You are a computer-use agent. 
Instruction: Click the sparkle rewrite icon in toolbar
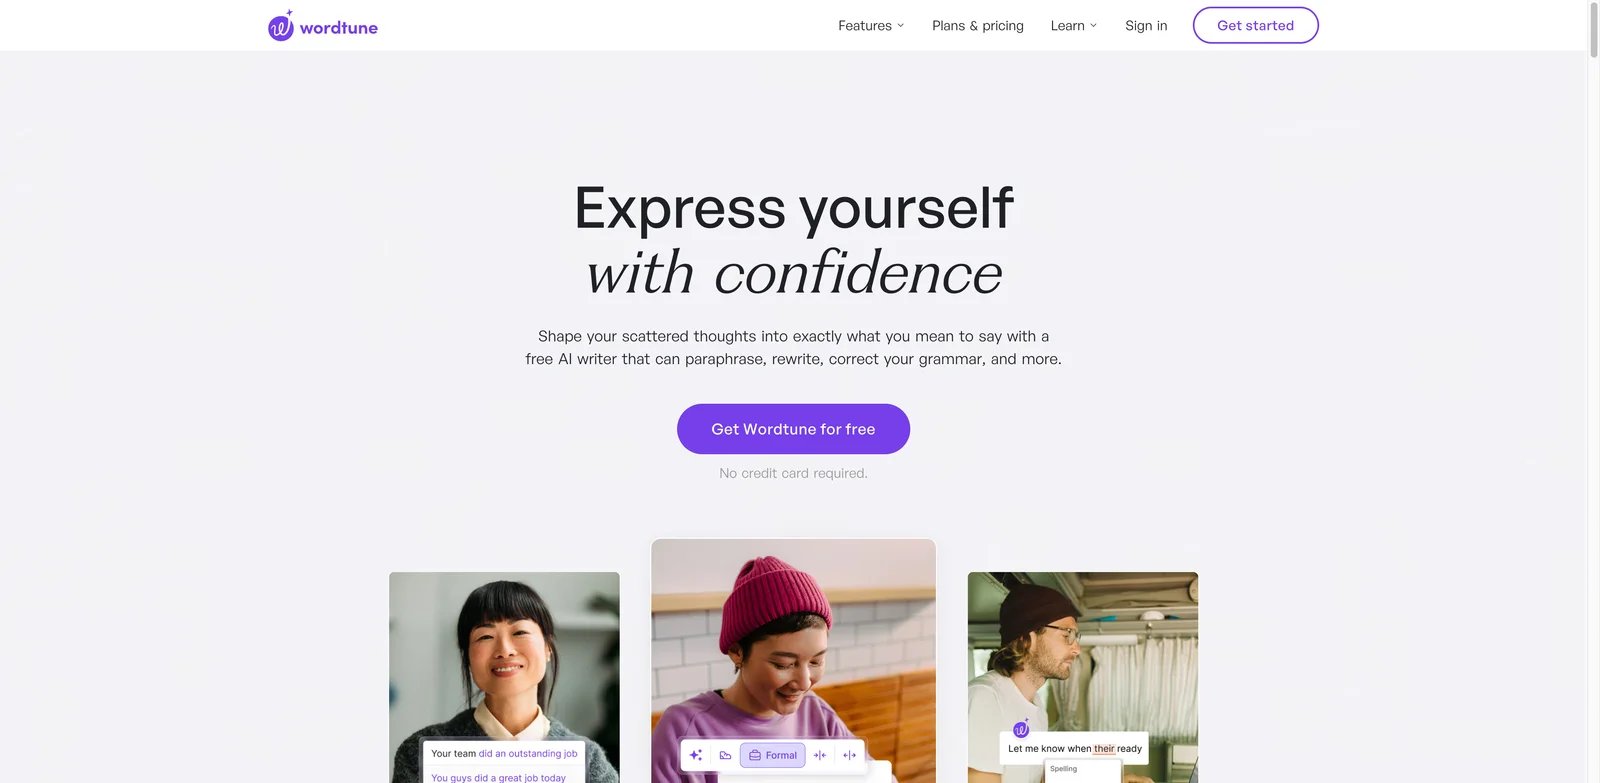coord(696,755)
